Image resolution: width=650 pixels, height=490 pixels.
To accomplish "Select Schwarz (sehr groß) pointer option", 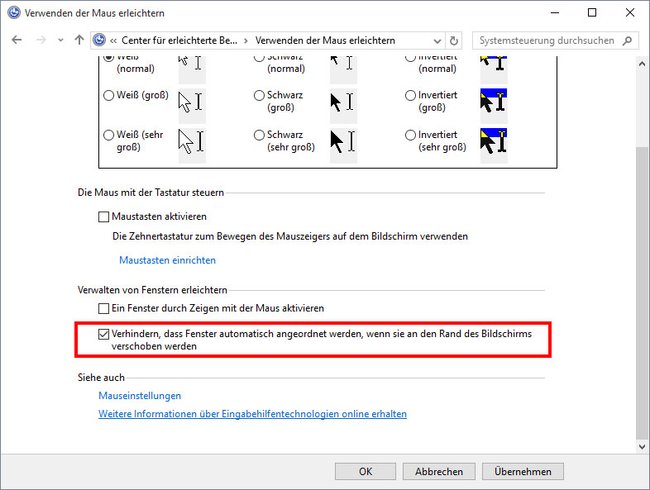I will [259, 135].
